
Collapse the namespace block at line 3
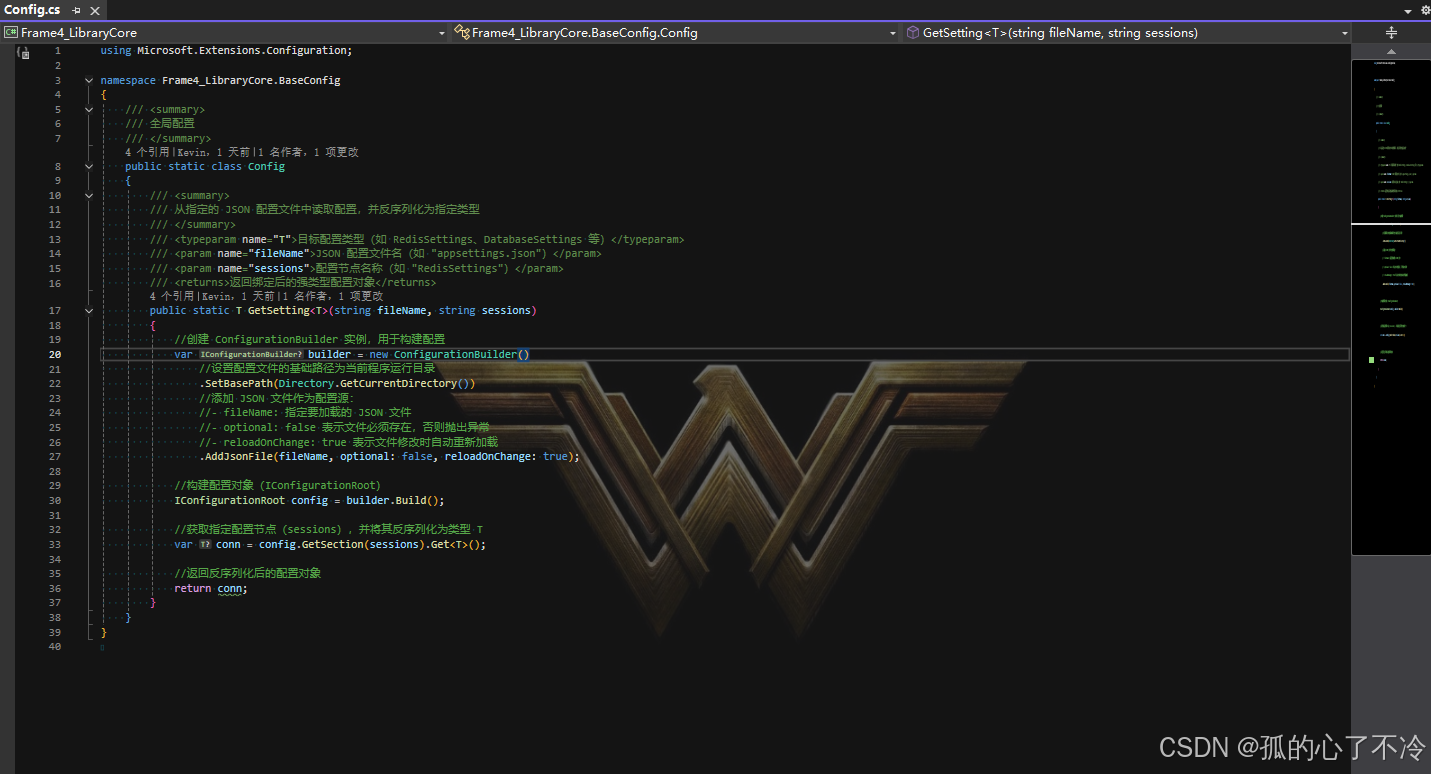(88, 80)
